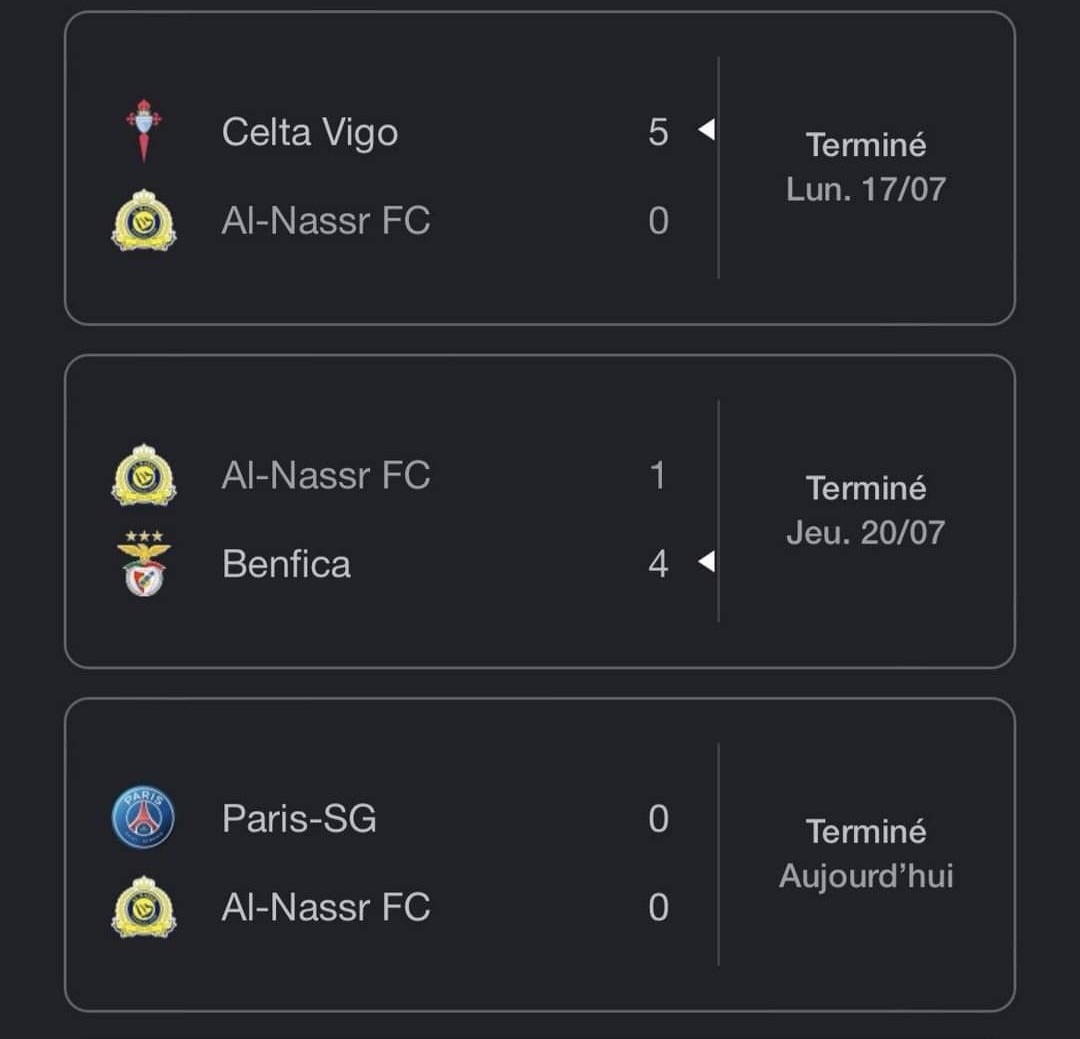Click Celta Vigo's score of 5
1080x1039 pixels.
pos(658,132)
